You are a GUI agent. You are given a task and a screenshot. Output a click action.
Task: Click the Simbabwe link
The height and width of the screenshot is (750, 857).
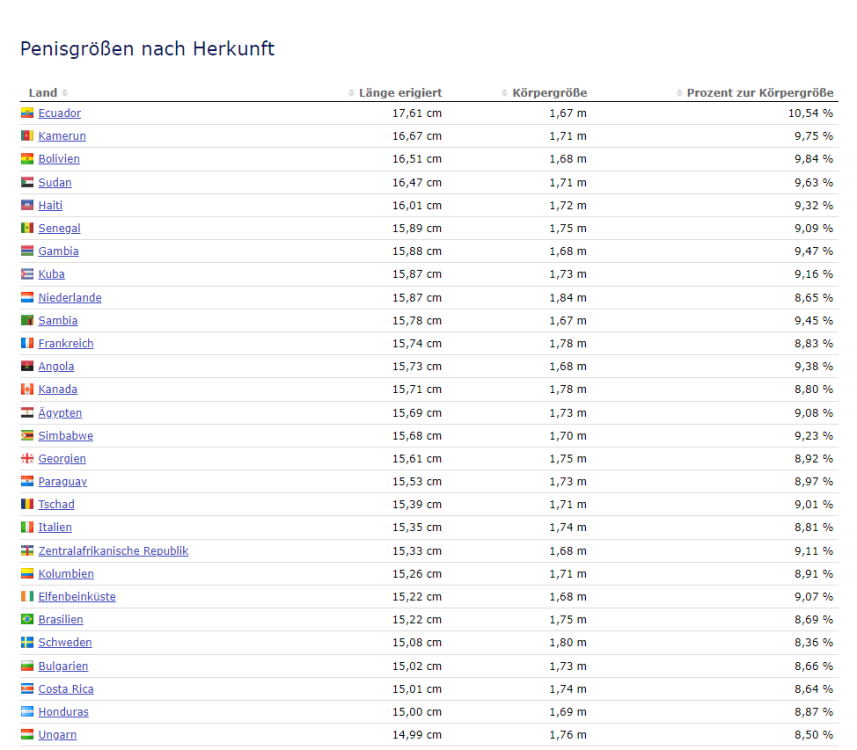point(66,436)
